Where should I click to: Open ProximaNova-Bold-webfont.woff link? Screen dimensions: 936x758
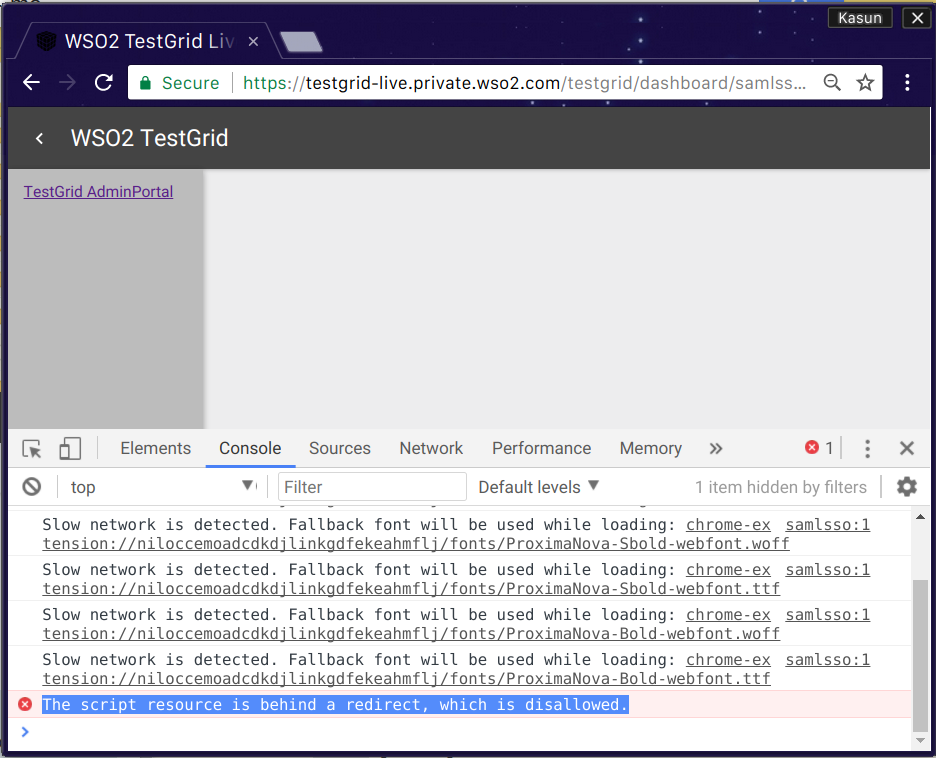[411, 633]
